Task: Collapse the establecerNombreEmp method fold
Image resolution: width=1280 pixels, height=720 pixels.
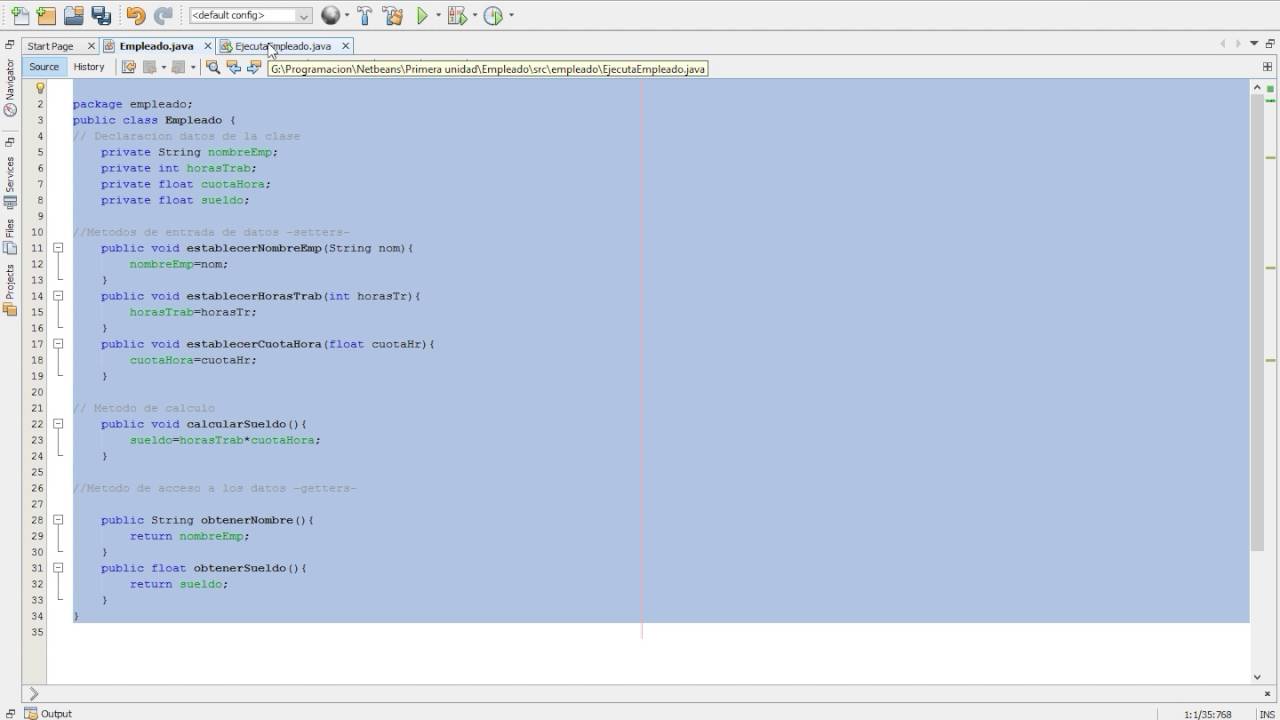Action: 58,248
